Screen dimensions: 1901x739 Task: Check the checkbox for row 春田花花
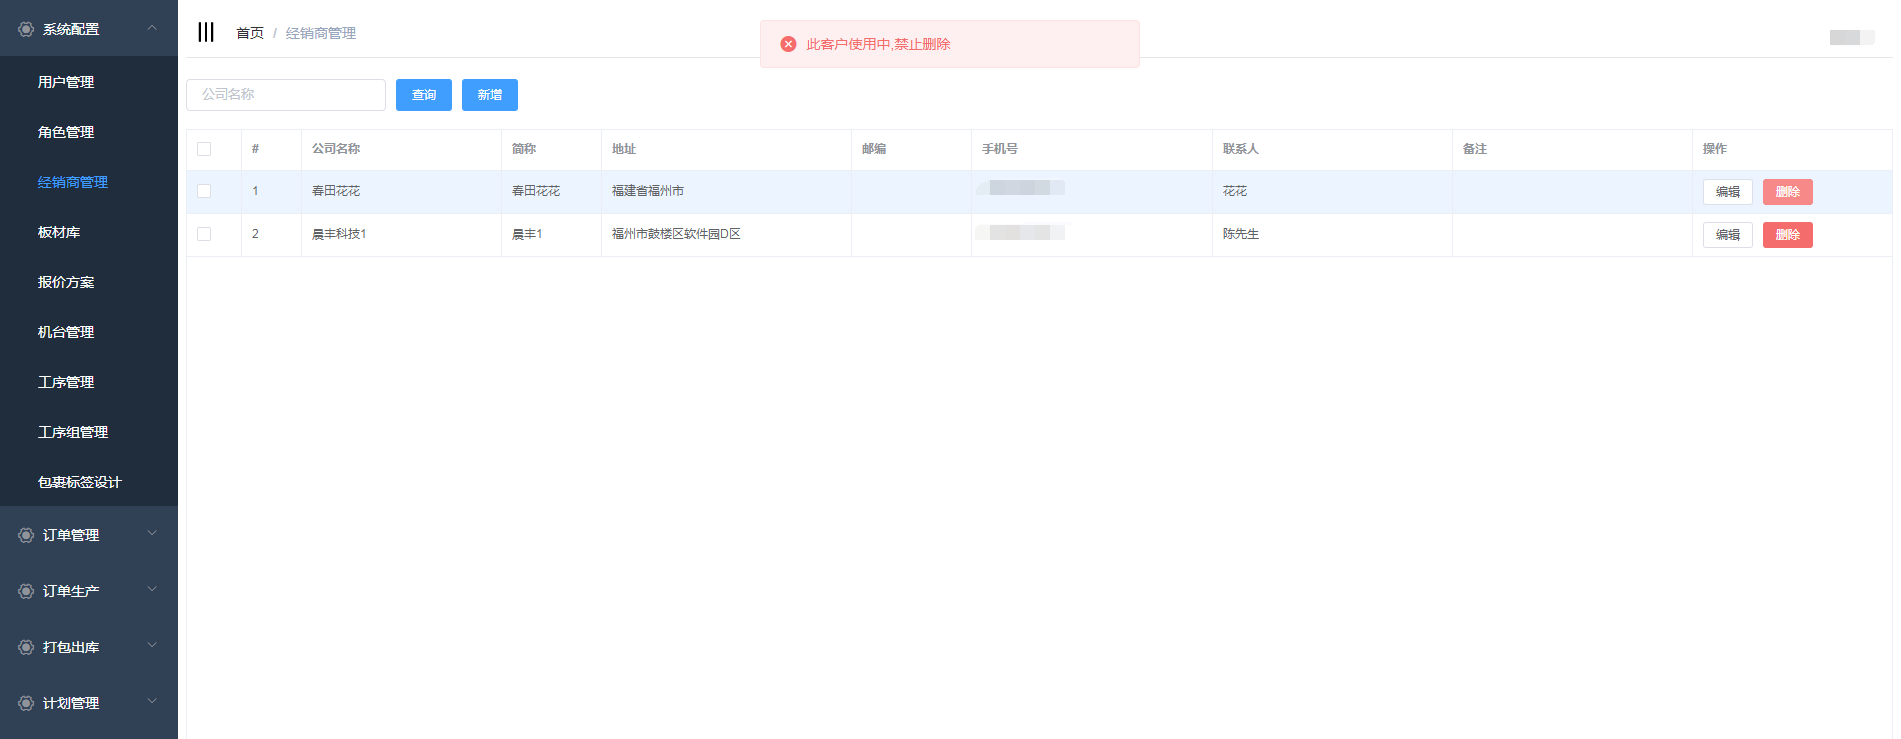[x=204, y=191]
